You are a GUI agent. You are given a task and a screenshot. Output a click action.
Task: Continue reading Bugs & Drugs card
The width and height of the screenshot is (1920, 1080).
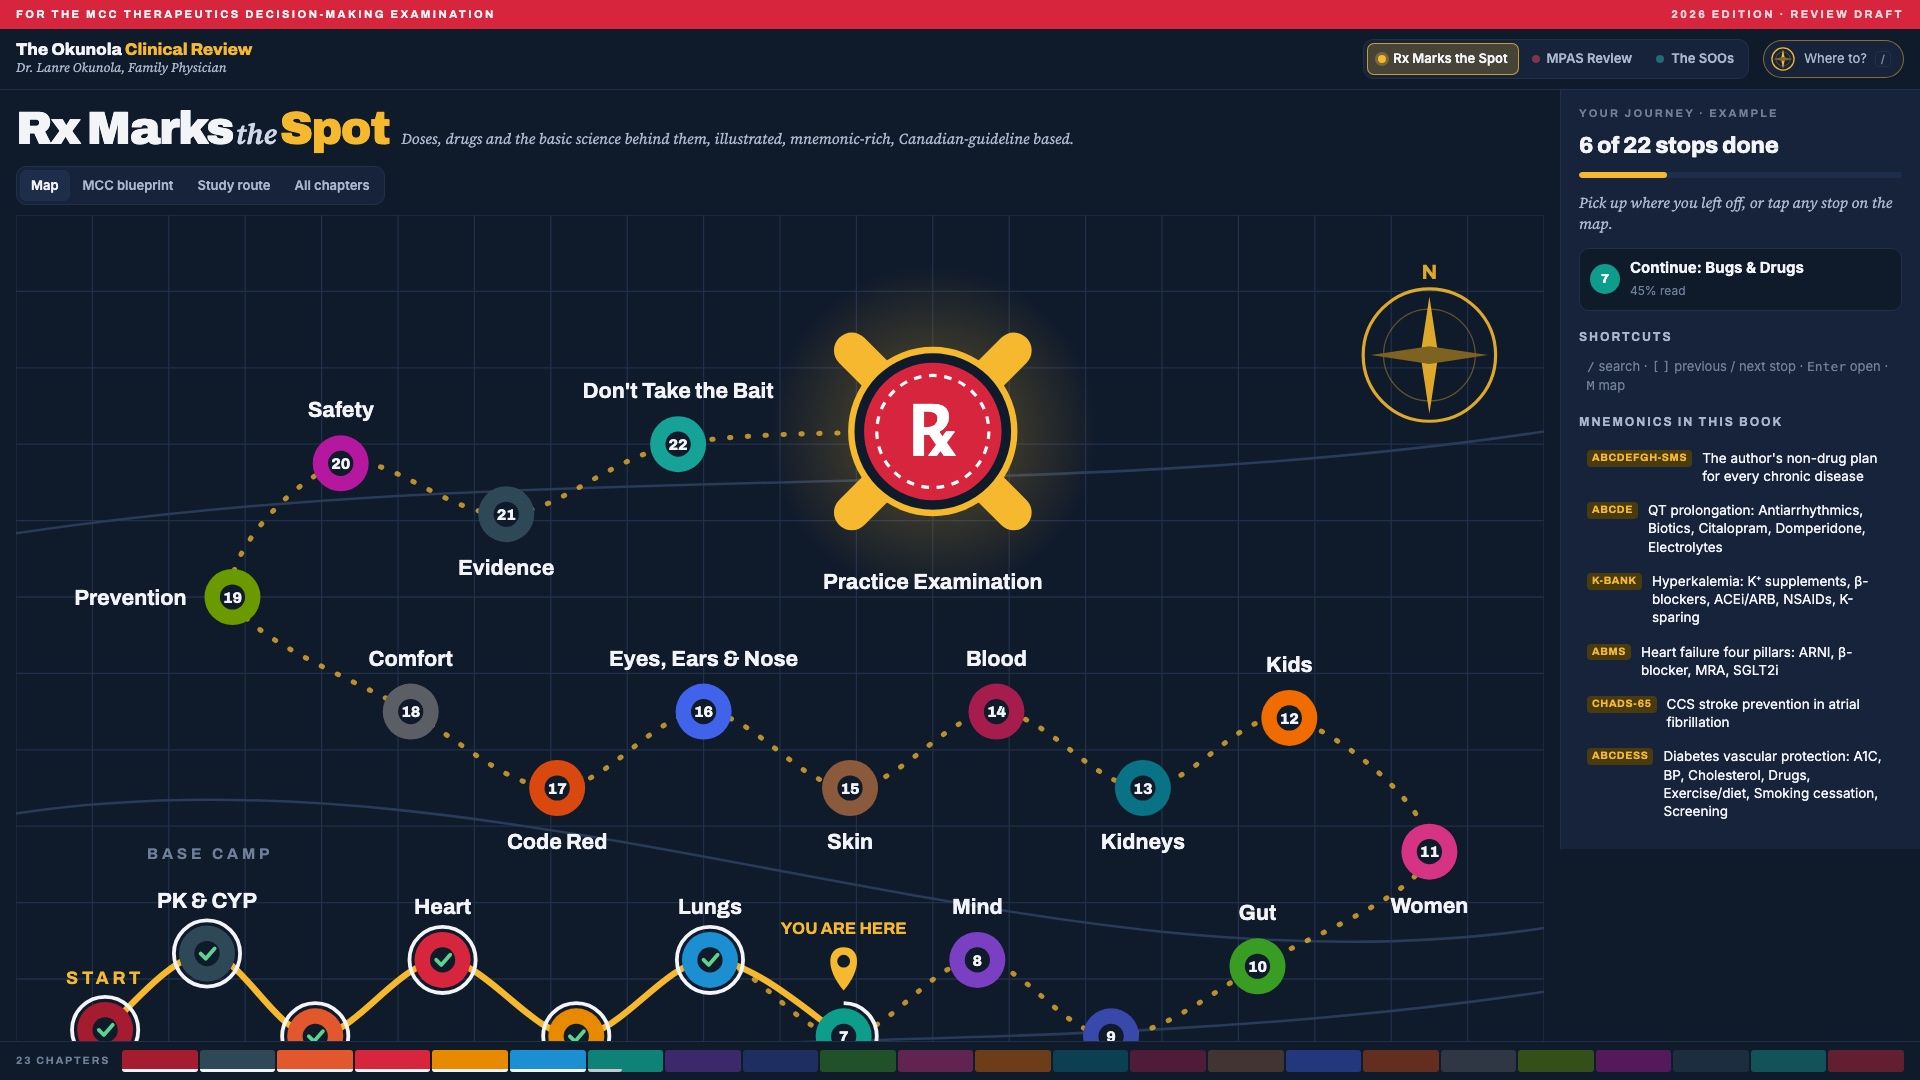click(x=1740, y=279)
